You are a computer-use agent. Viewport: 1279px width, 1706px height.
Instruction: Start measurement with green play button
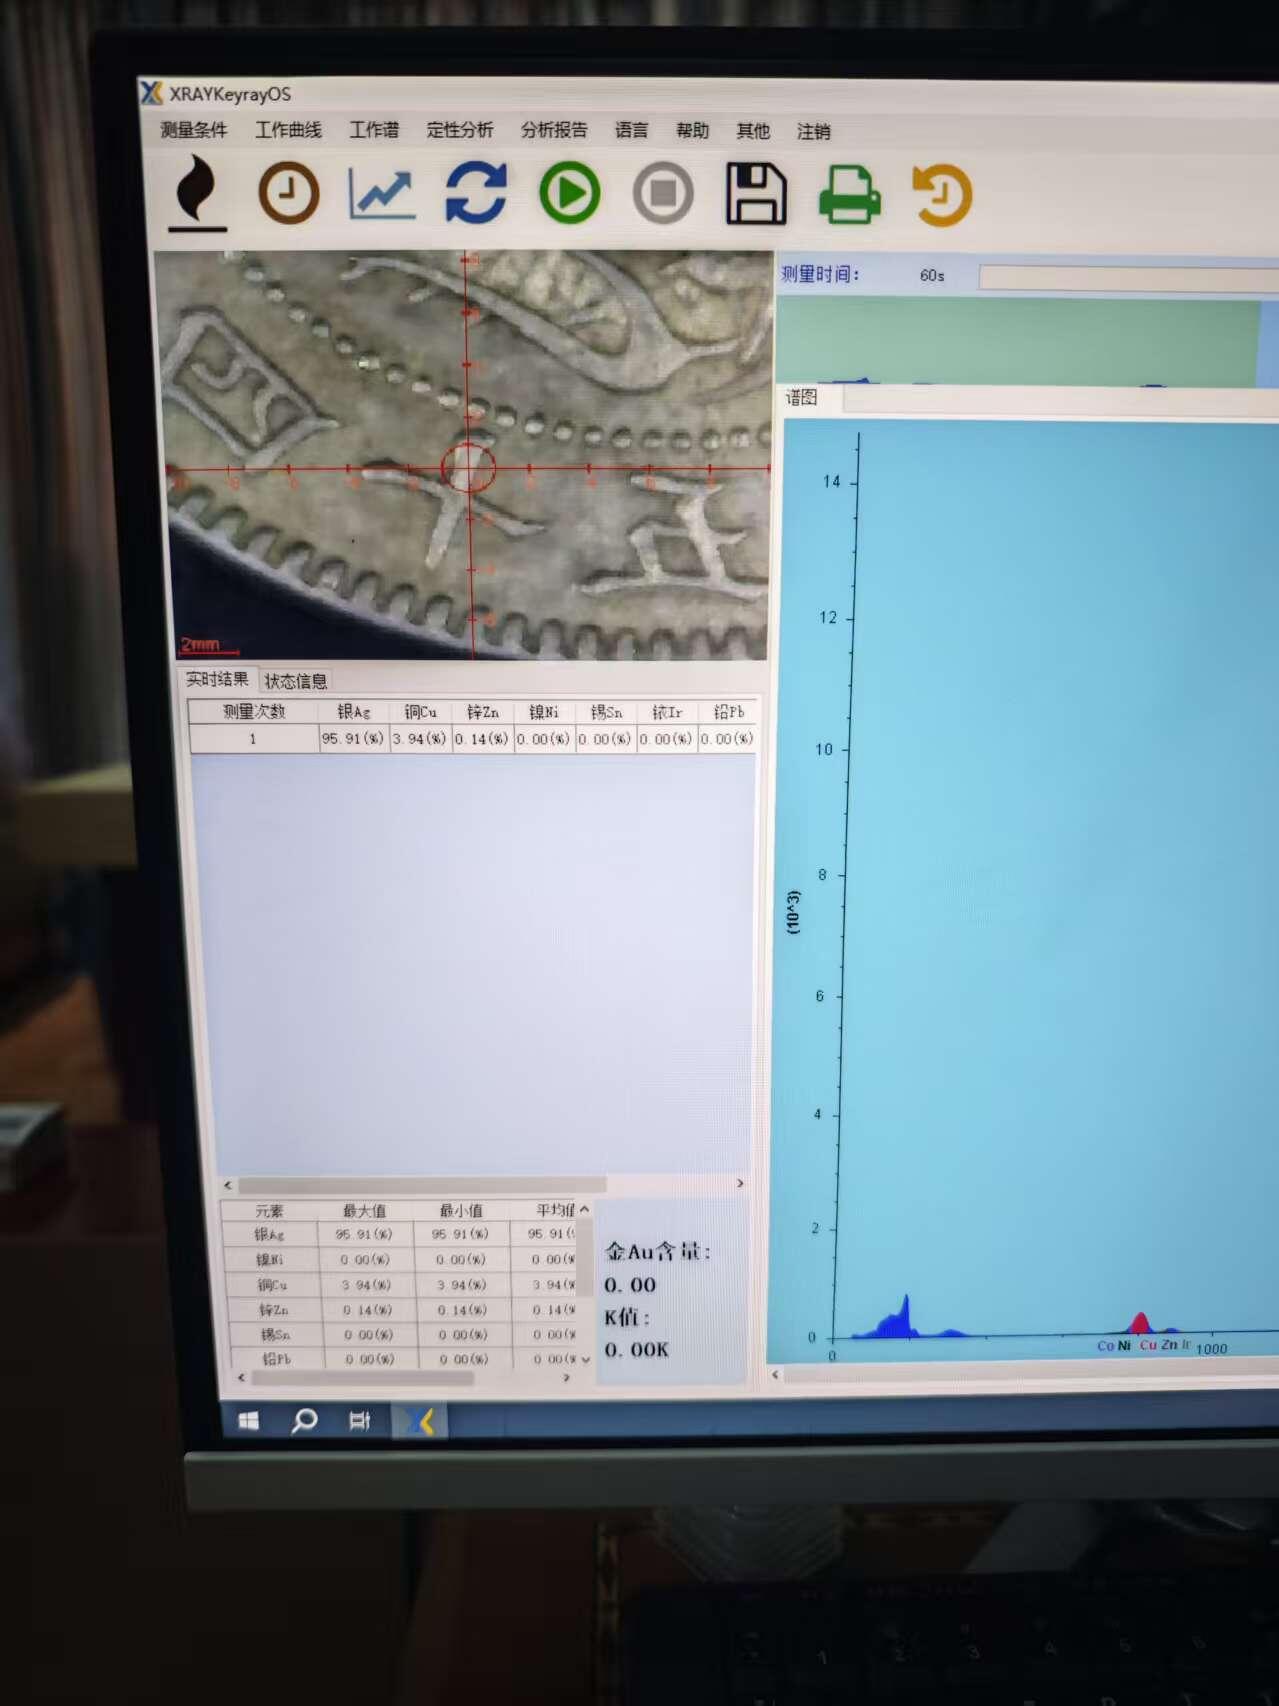click(569, 193)
